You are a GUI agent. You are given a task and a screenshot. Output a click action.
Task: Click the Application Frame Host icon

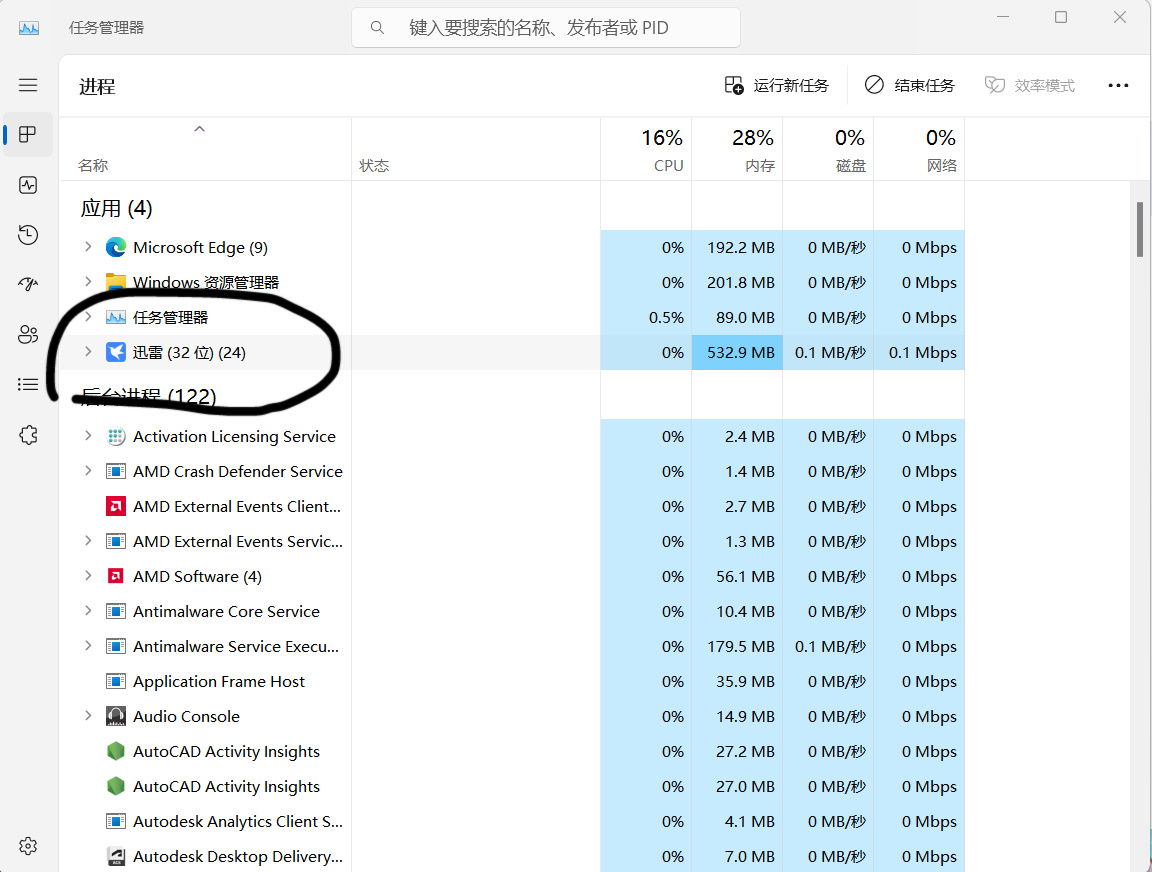115,681
